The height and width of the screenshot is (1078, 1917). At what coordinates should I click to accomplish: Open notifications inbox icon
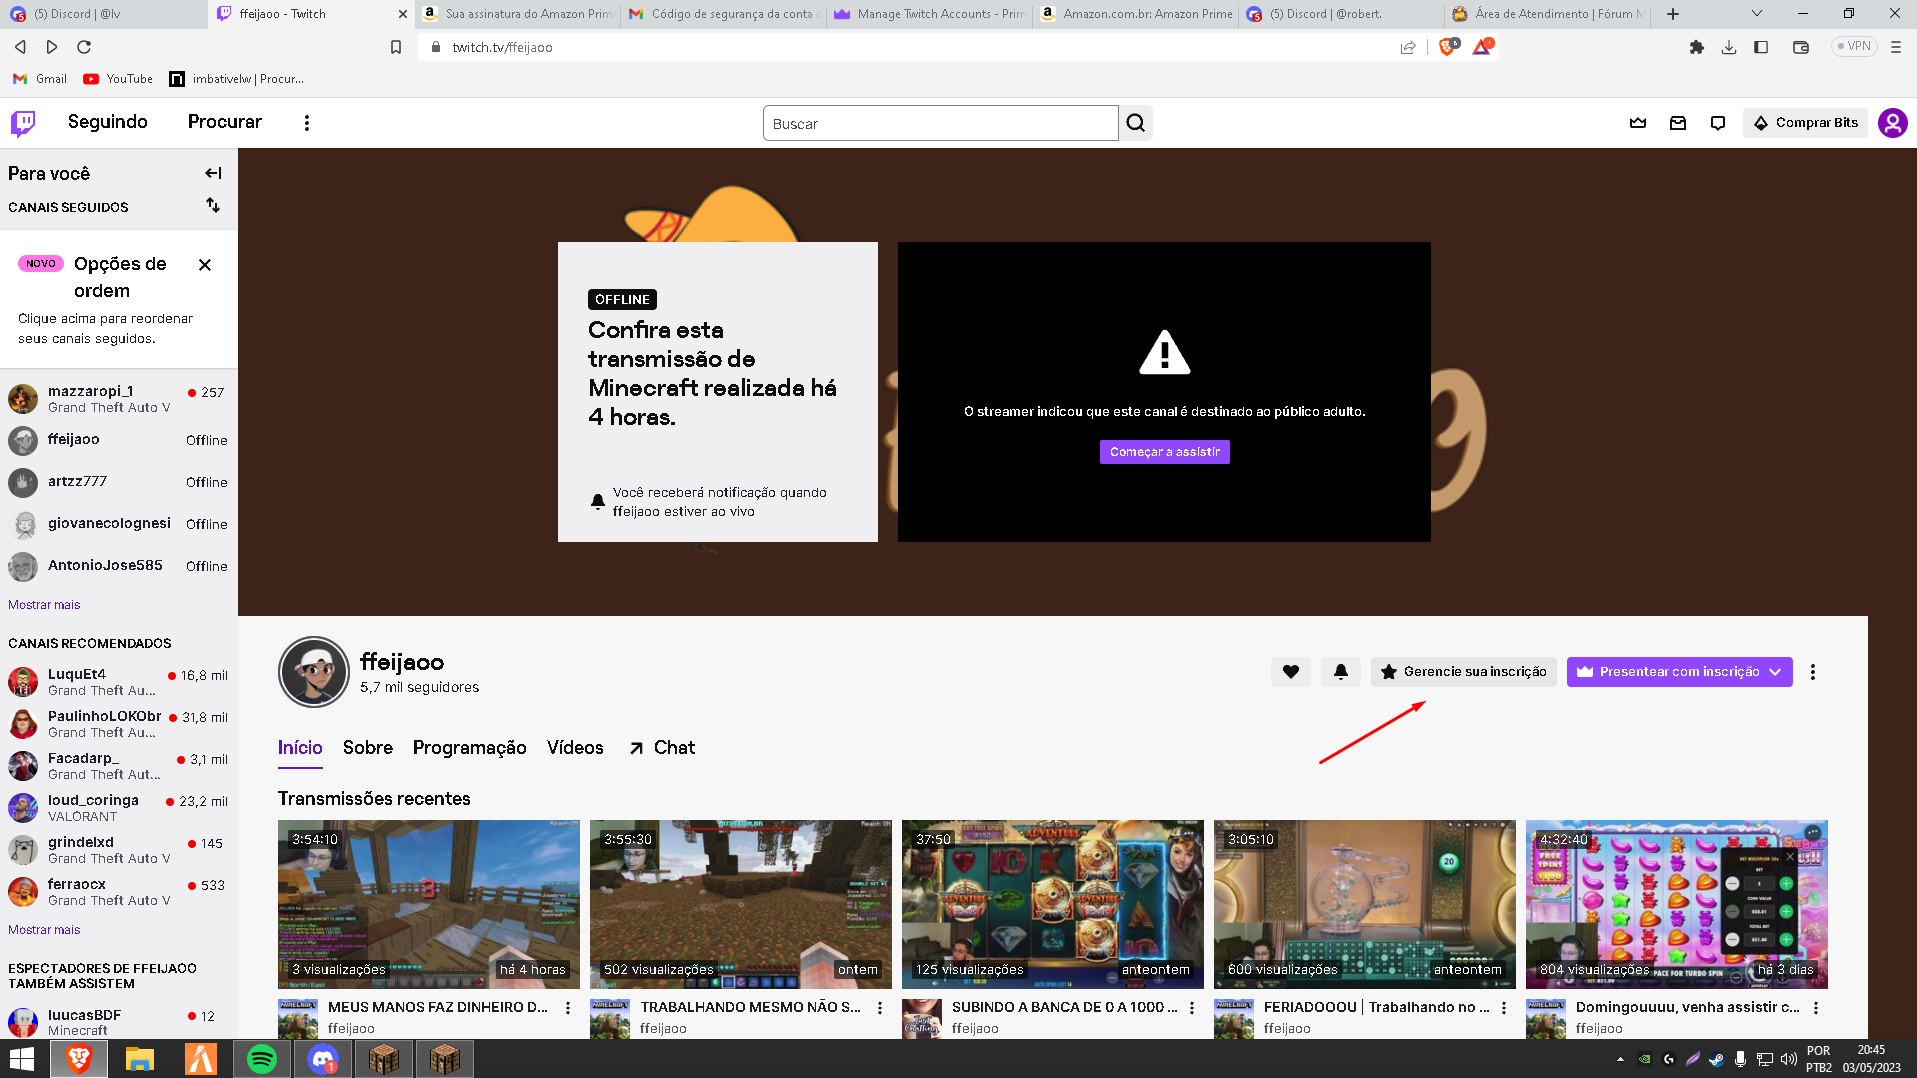[x=1678, y=123]
